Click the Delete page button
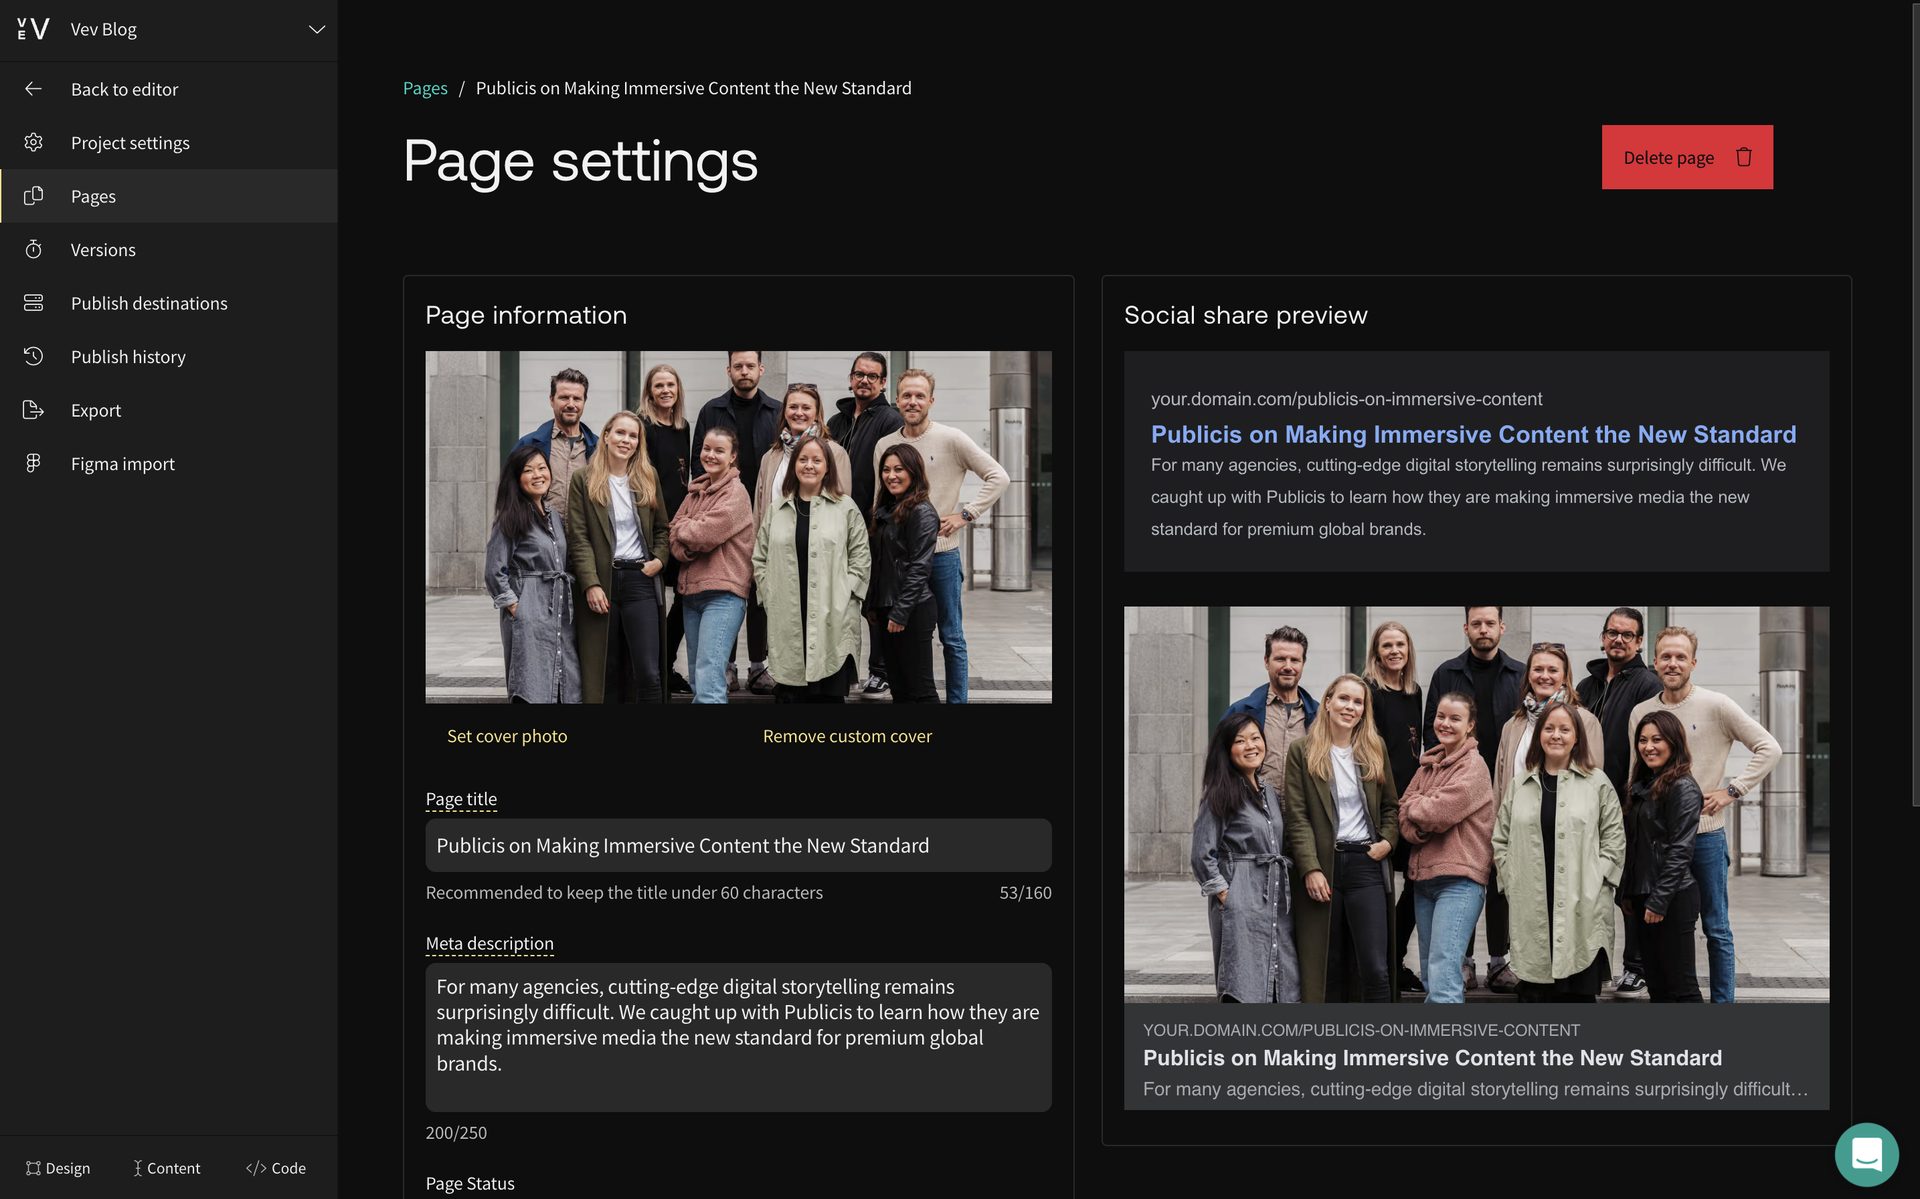 [x=1687, y=157]
